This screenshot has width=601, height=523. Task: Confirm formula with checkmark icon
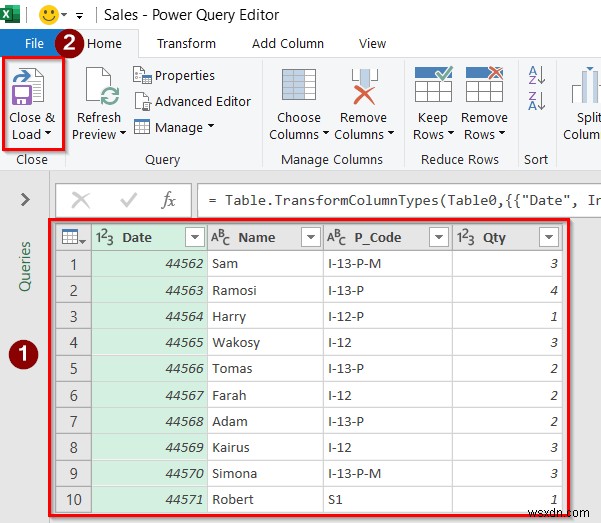[x=128, y=200]
